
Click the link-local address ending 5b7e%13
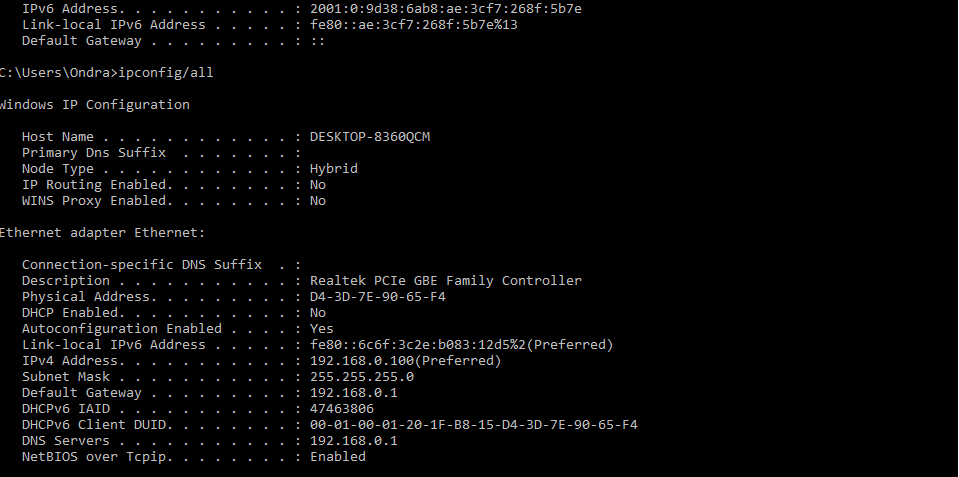click(x=413, y=25)
